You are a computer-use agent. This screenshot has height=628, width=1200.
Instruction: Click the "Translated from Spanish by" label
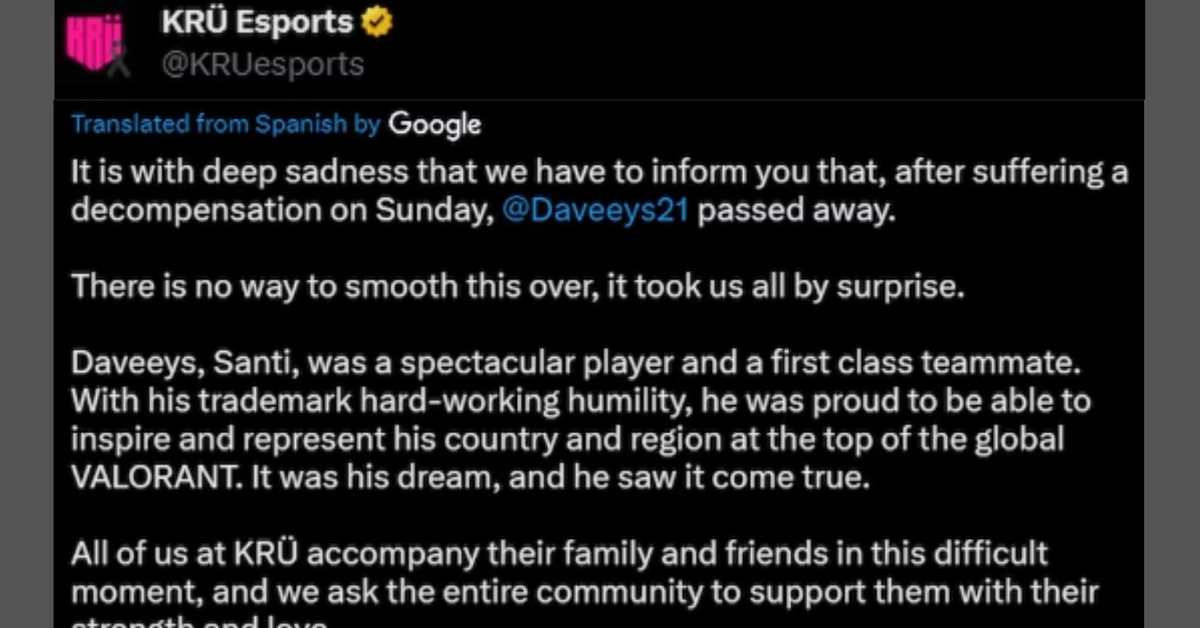click(x=226, y=124)
